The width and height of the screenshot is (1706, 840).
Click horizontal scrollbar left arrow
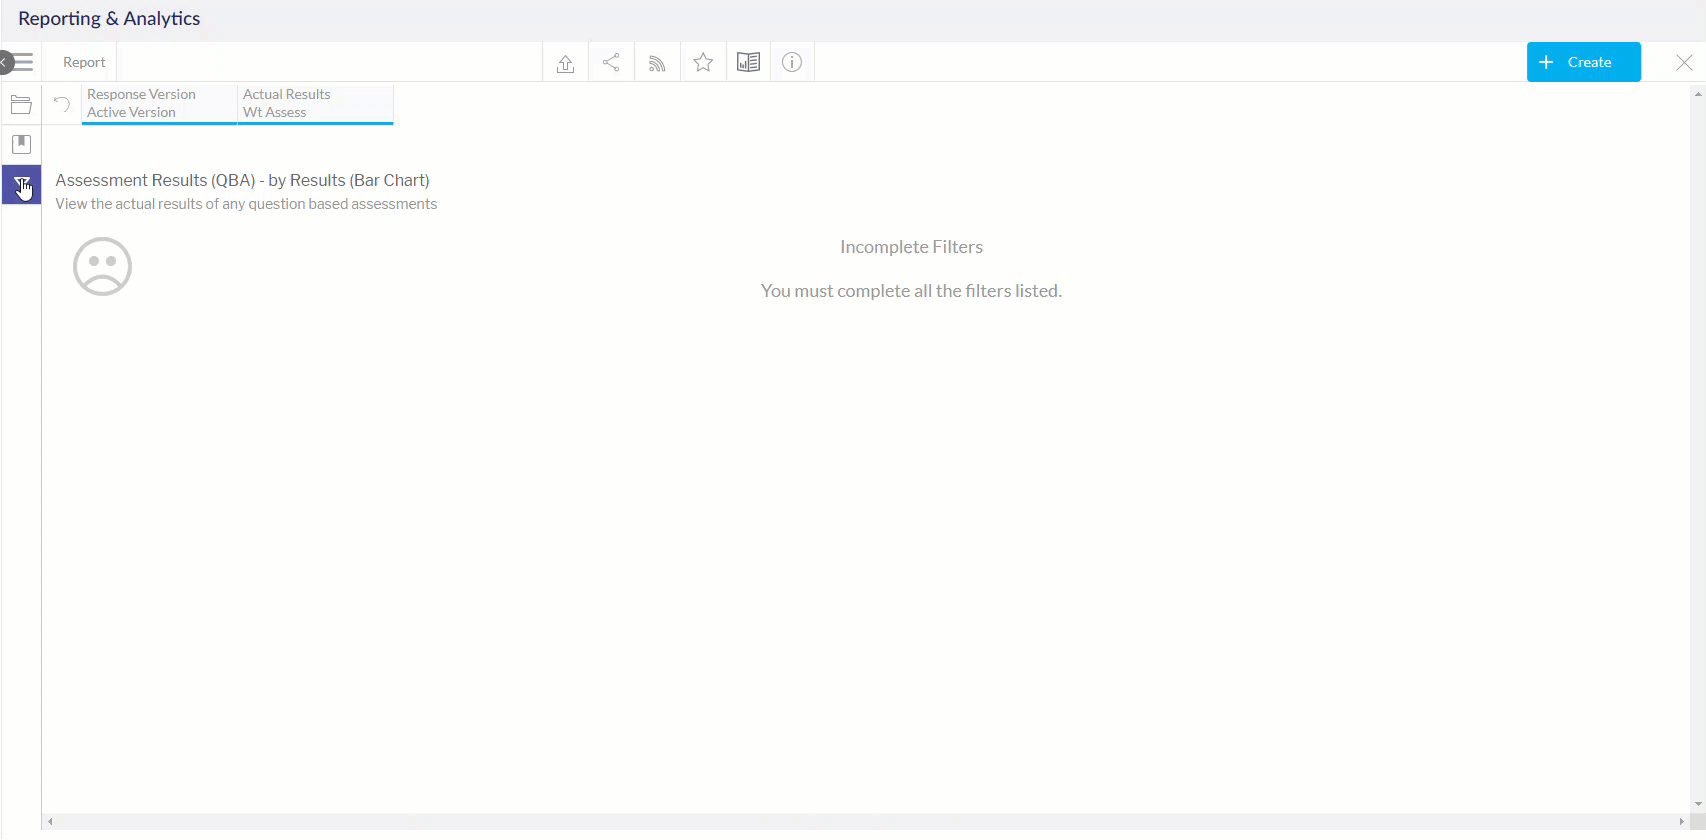click(x=50, y=822)
